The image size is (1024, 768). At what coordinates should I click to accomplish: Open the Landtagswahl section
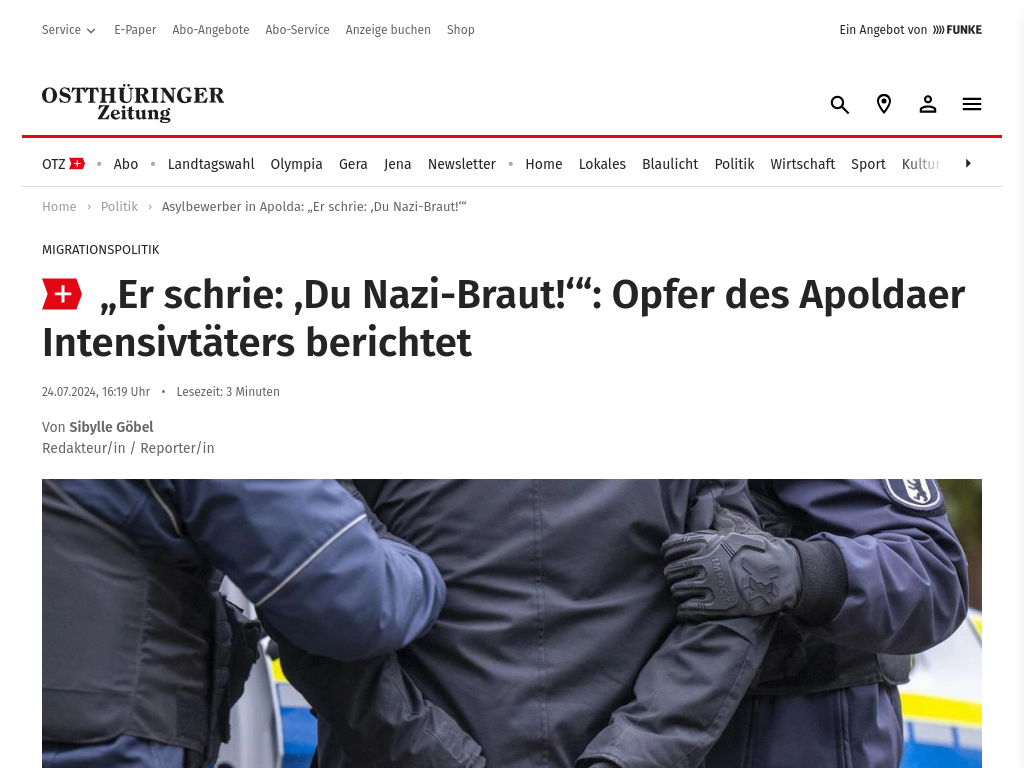click(x=211, y=164)
